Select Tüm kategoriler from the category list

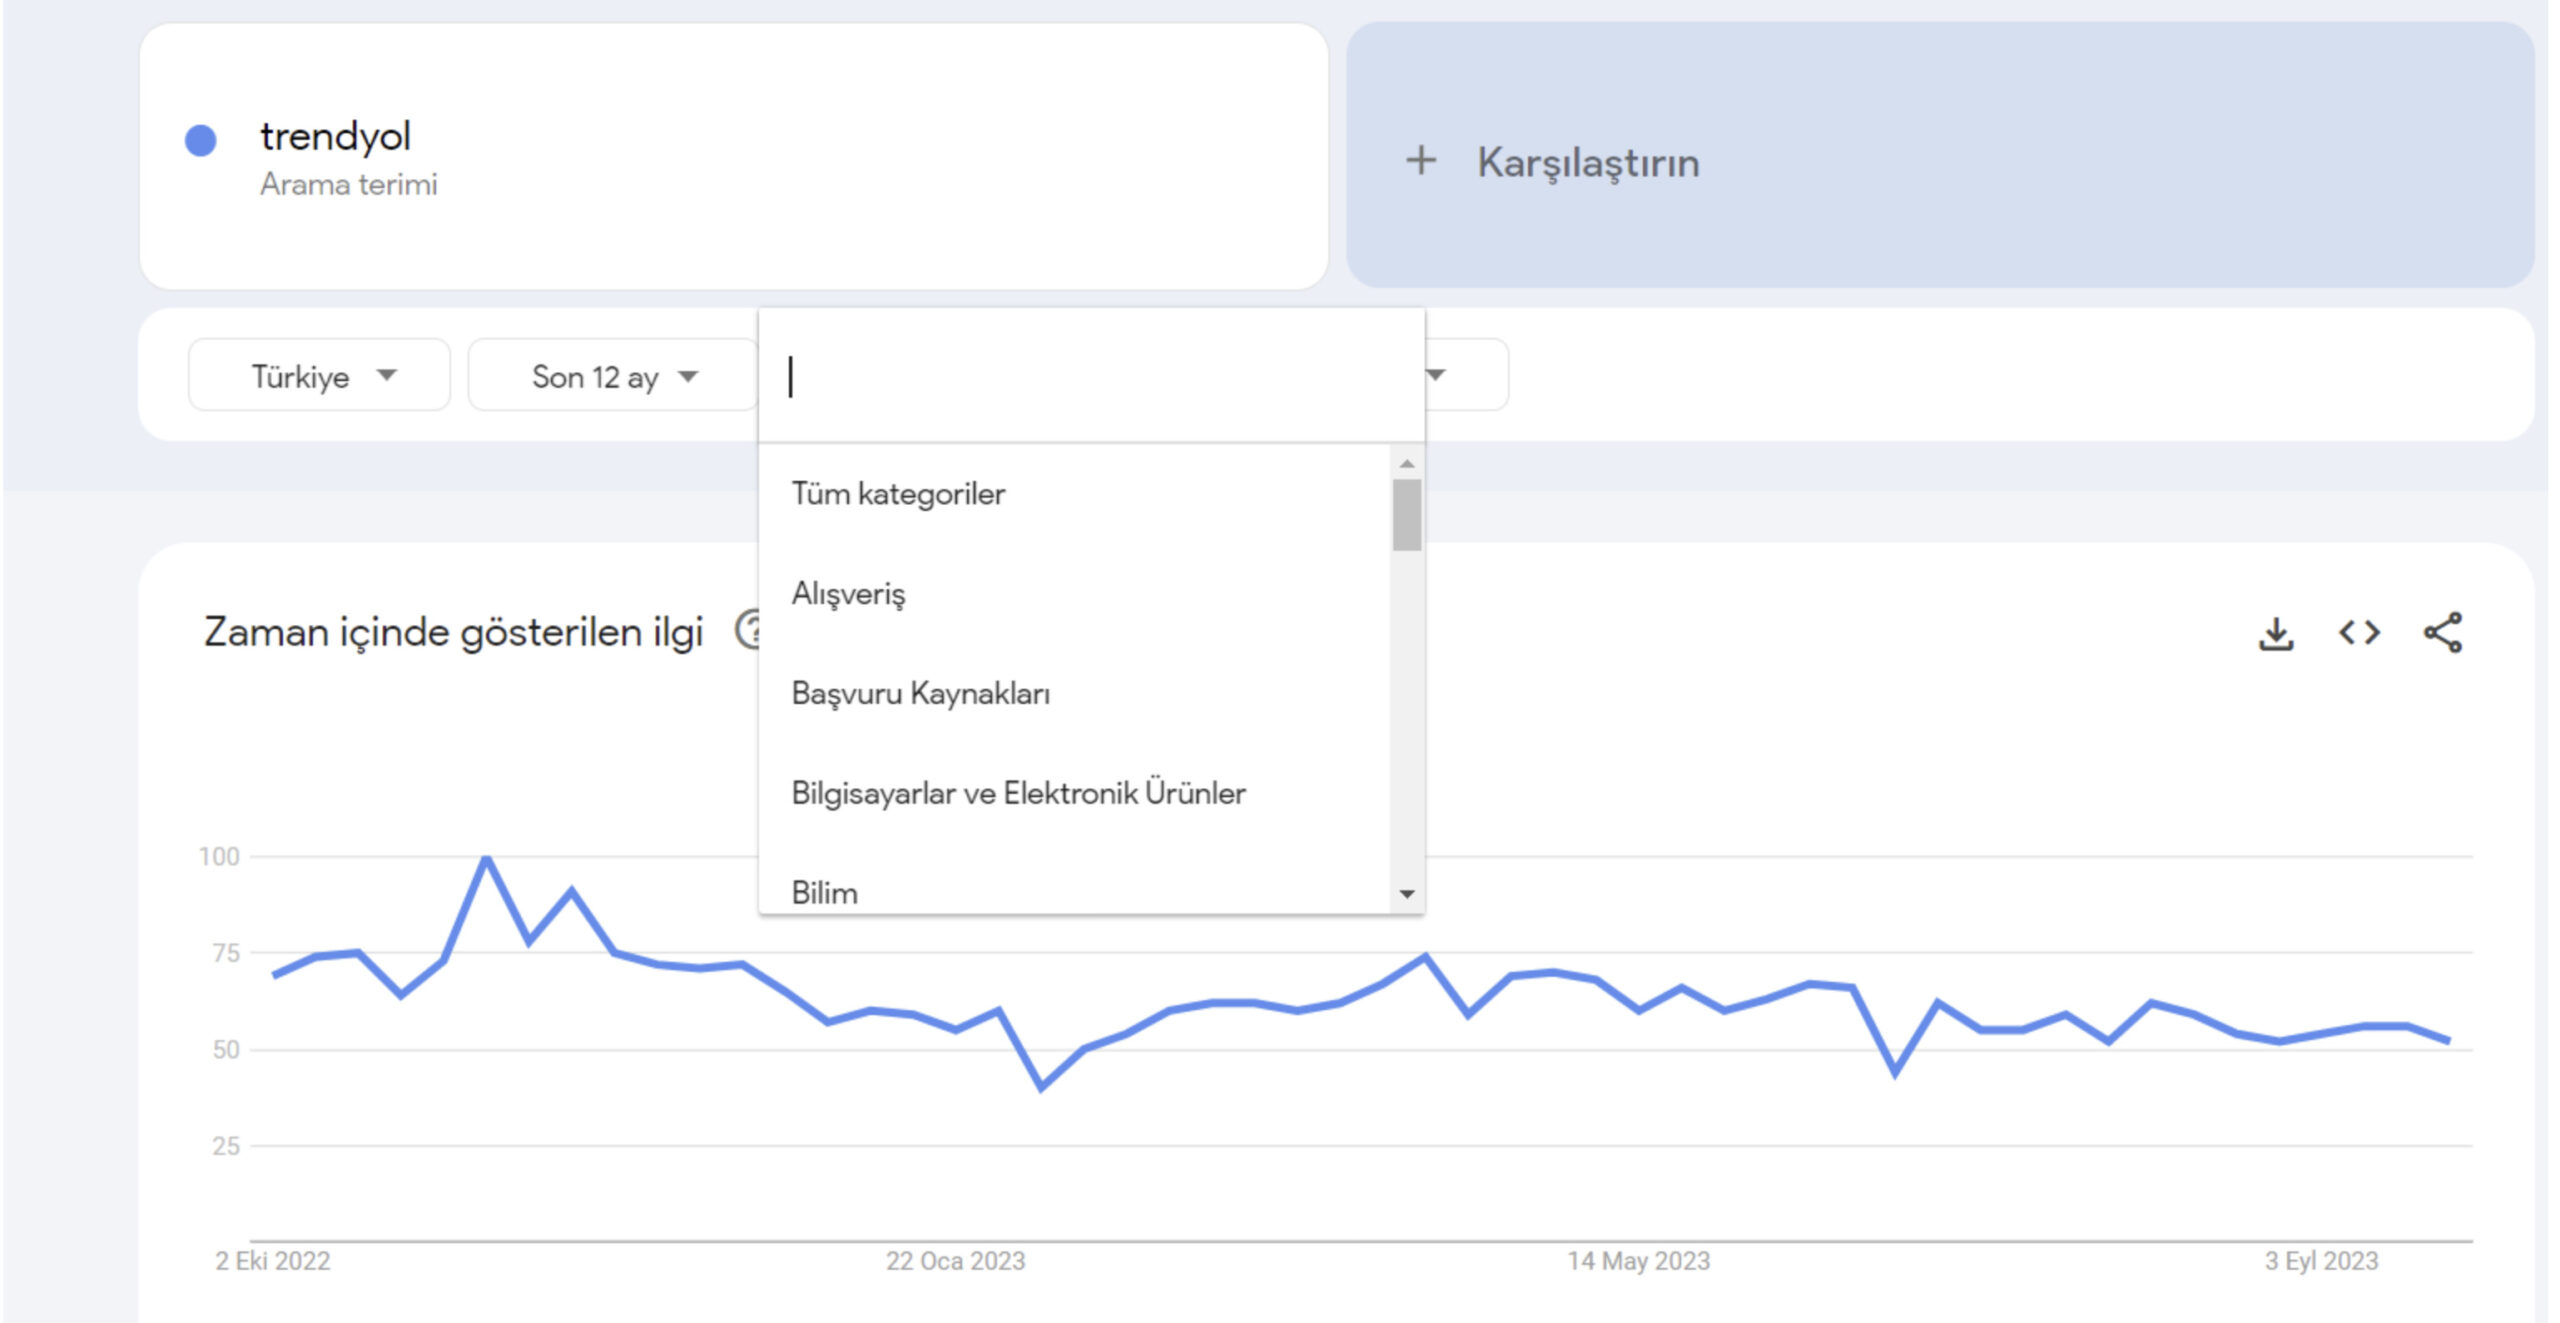(1075, 494)
